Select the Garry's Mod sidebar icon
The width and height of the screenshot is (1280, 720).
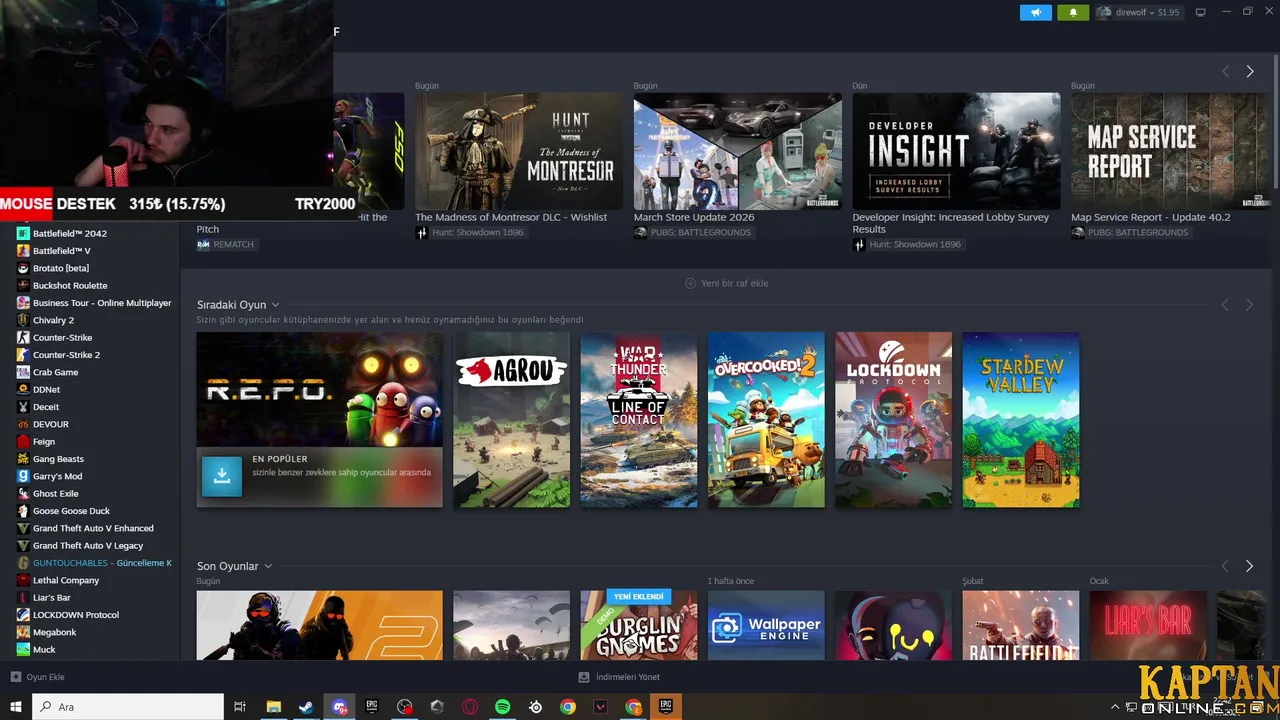23,476
